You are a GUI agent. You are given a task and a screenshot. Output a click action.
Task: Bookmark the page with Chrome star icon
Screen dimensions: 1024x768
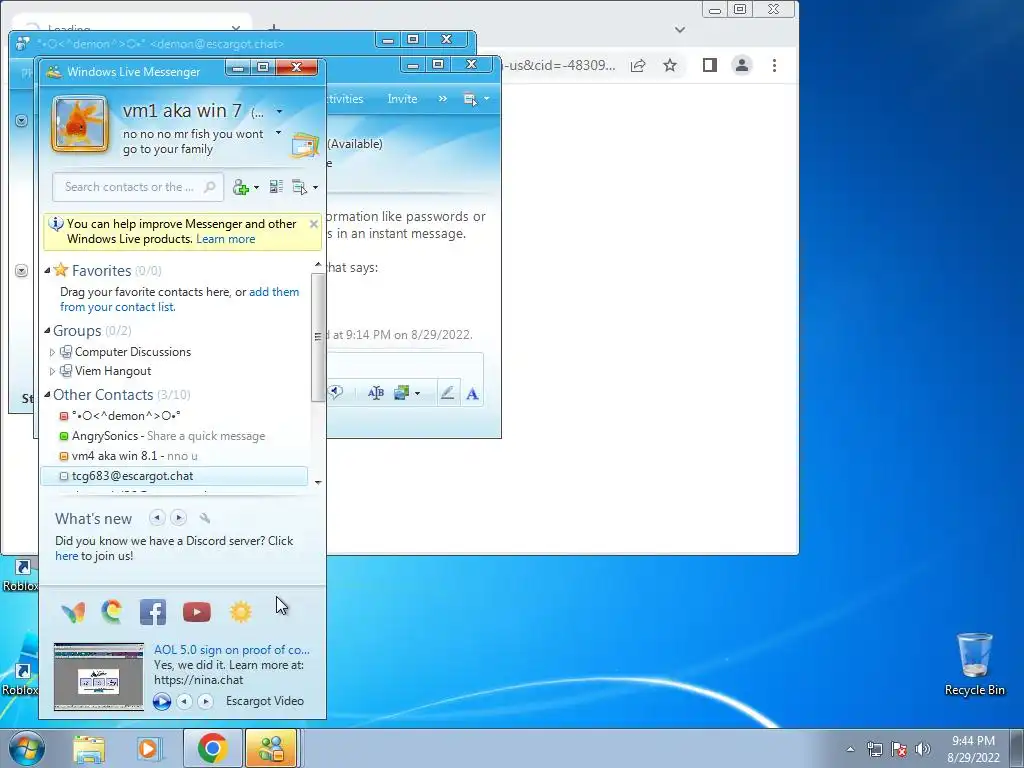point(670,65)
